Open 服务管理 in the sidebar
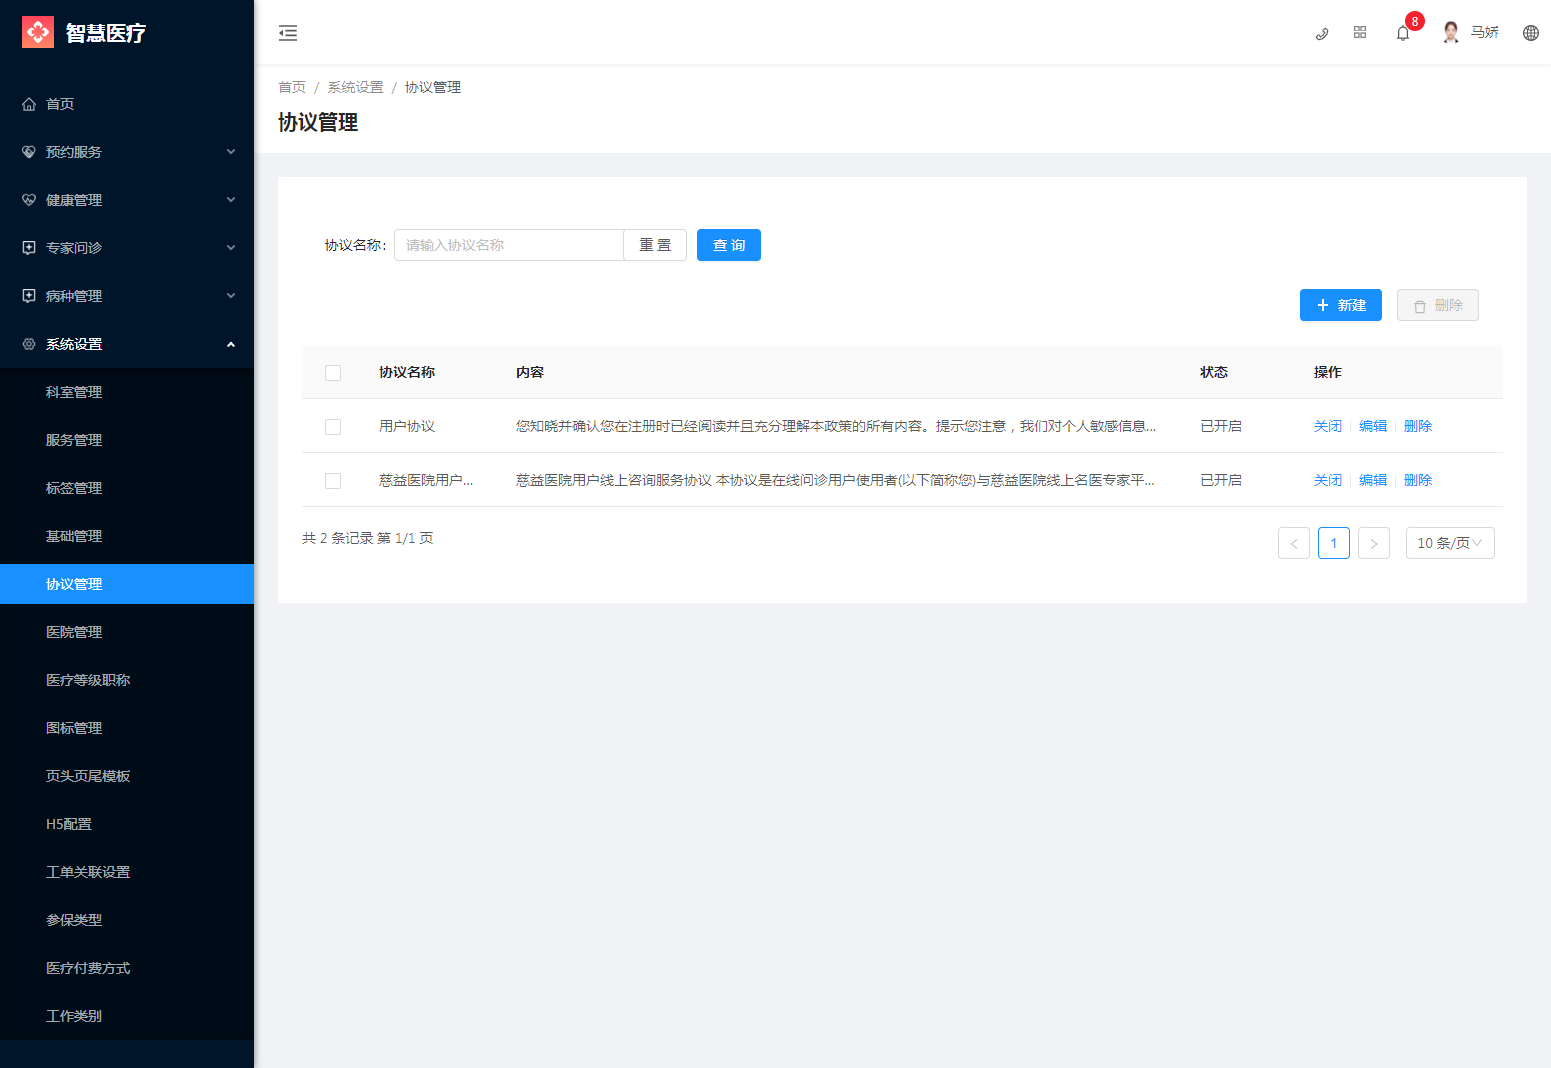1551x1068 pixels. point(127,440)
